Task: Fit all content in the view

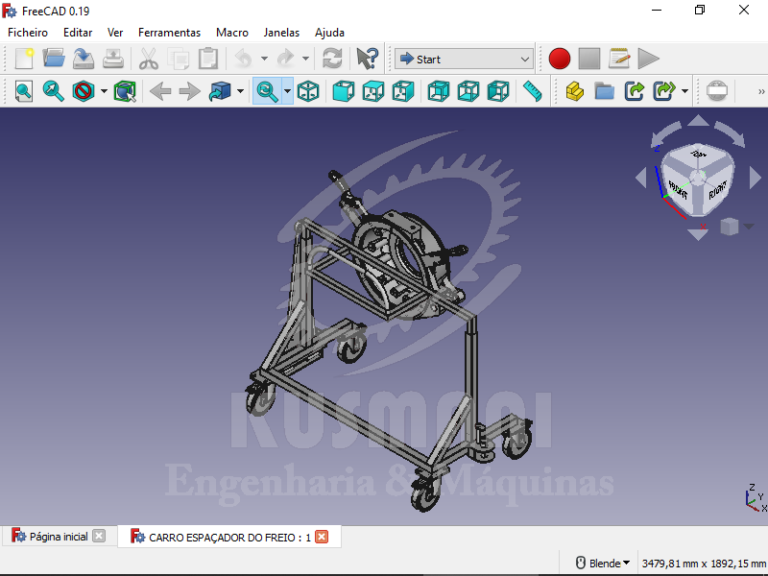Action: pyautogui.click(x=24, y=91)
